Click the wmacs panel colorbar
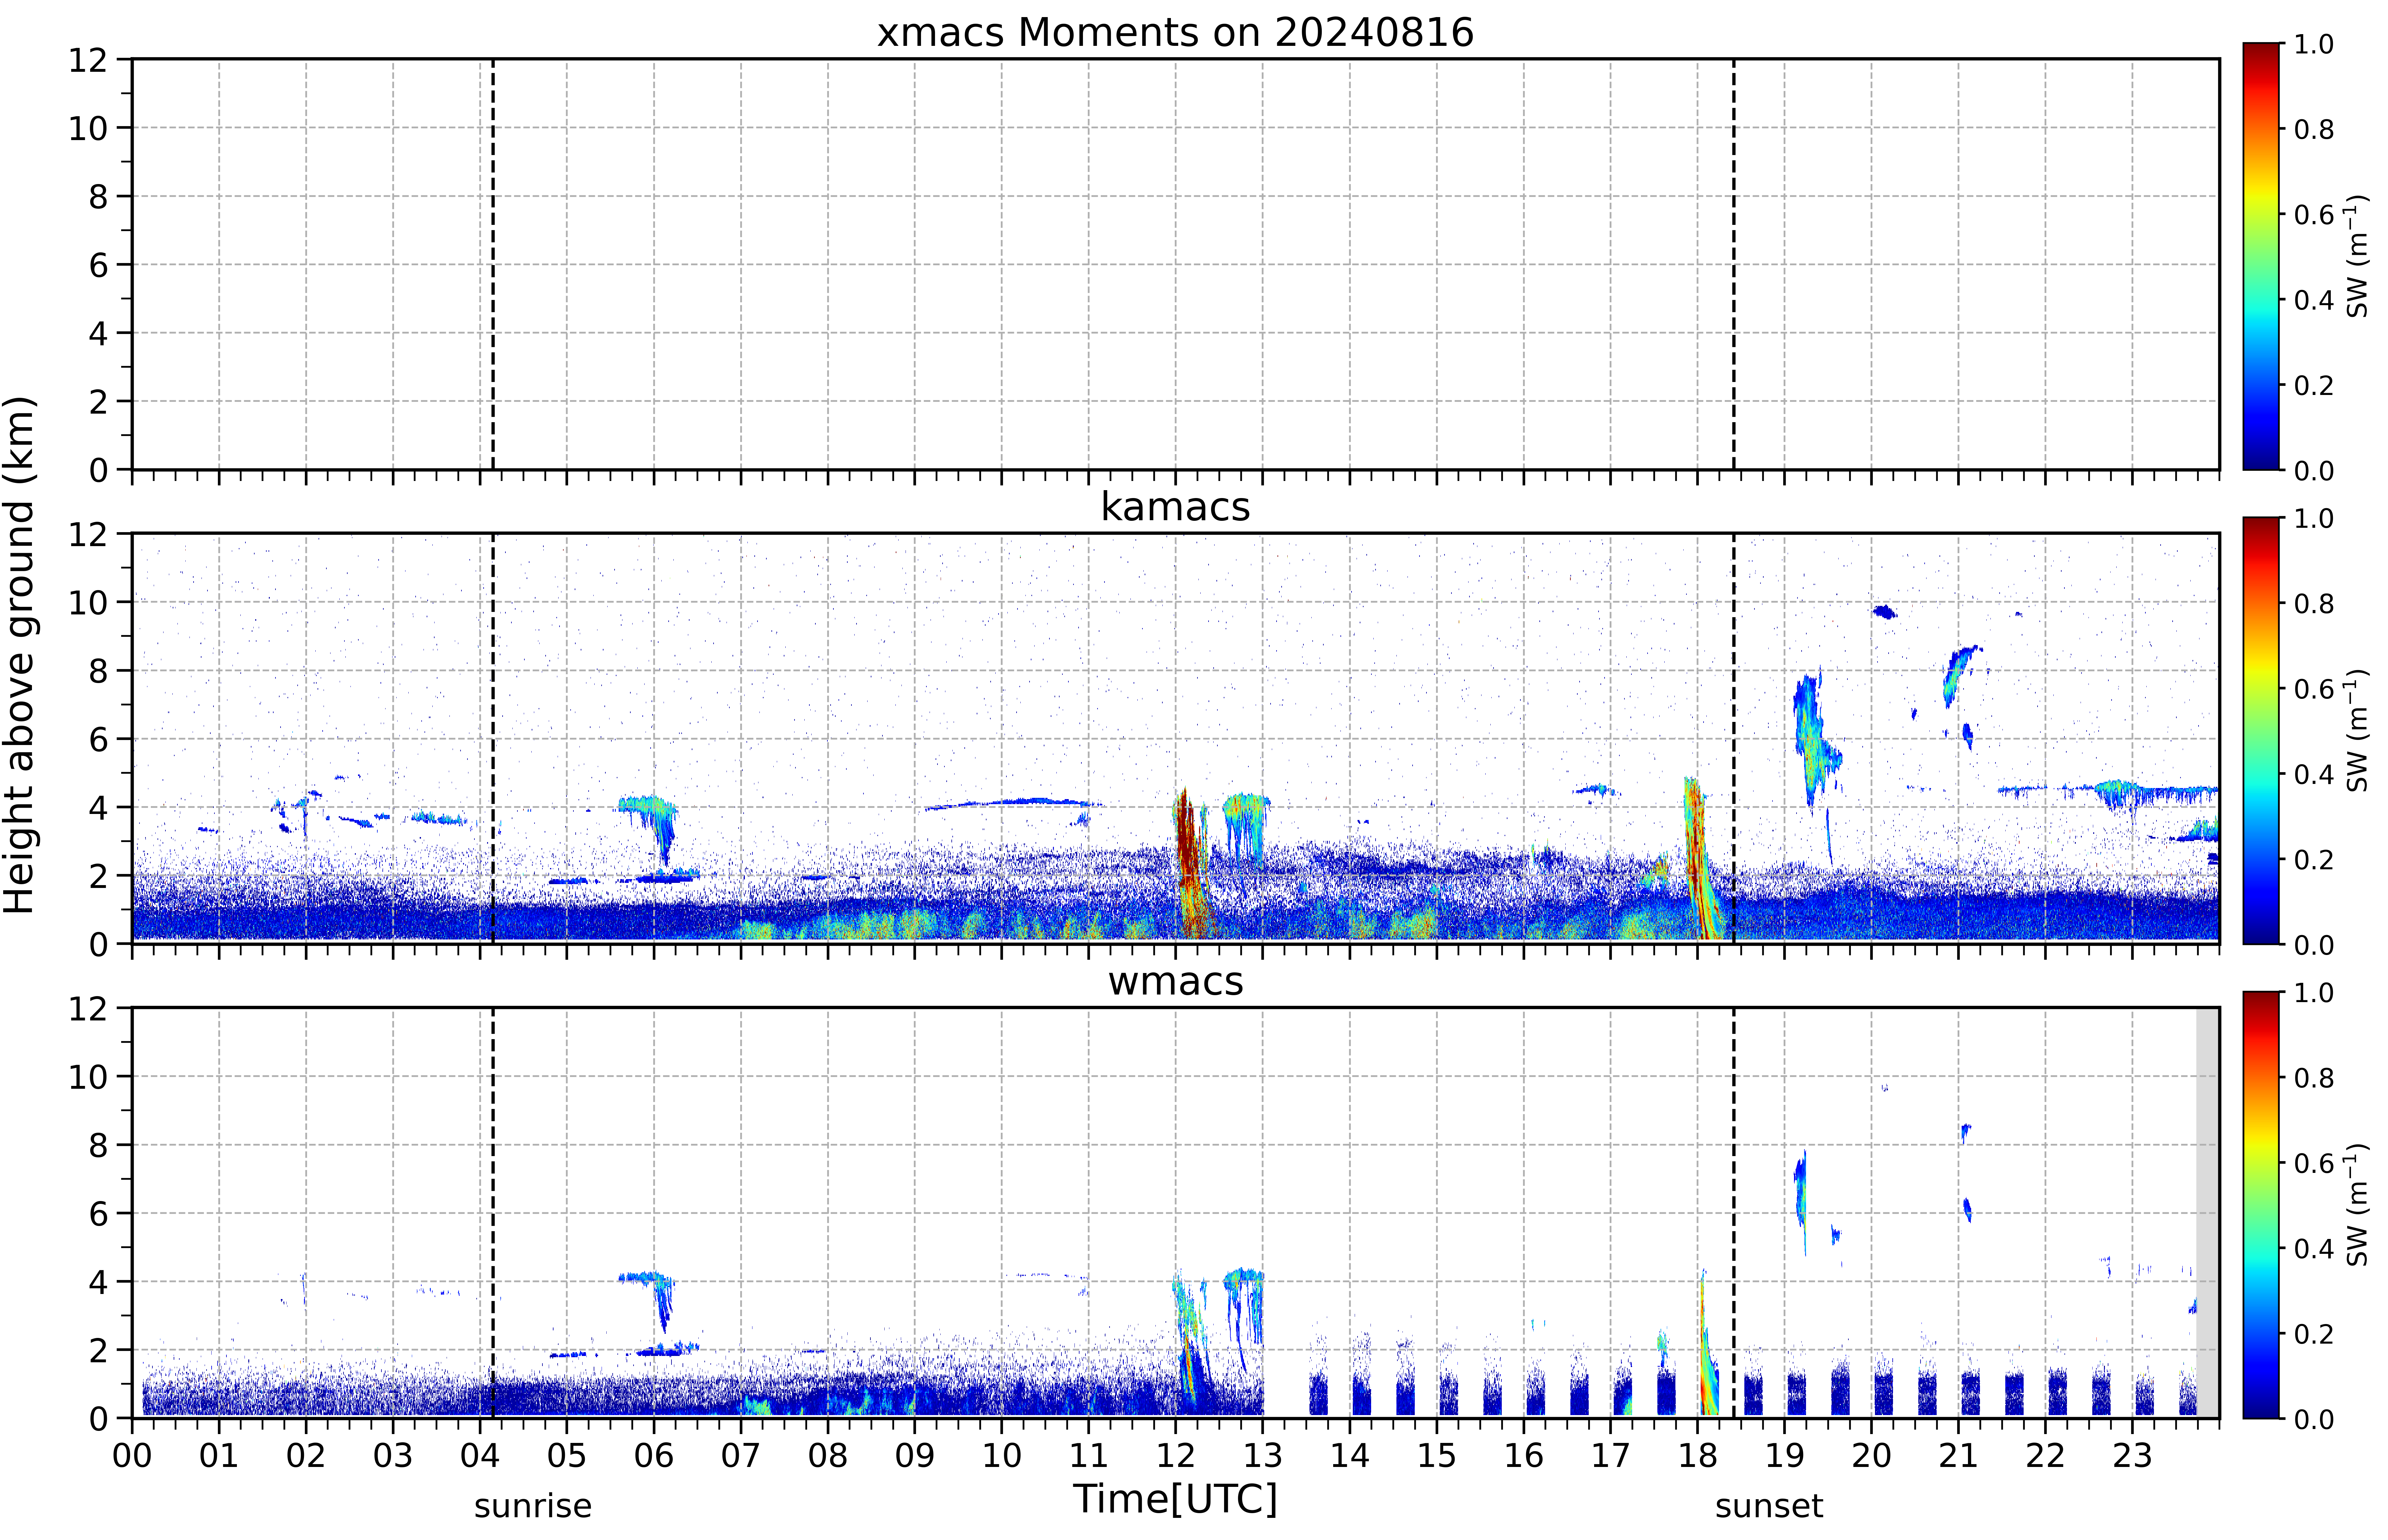Image resolution: width=2388 pixels, height=1540 pixels. [x=2261, y=1205]
